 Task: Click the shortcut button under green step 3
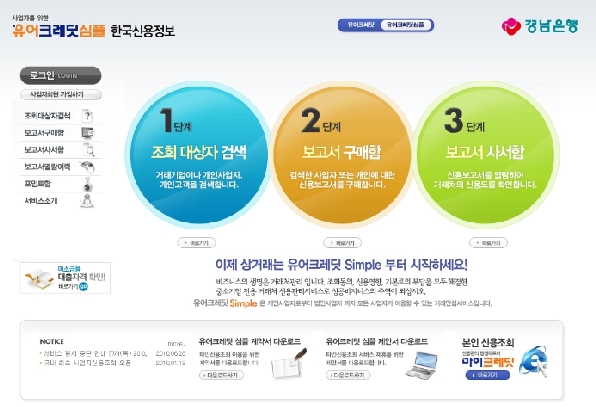(x=488, y=243)
